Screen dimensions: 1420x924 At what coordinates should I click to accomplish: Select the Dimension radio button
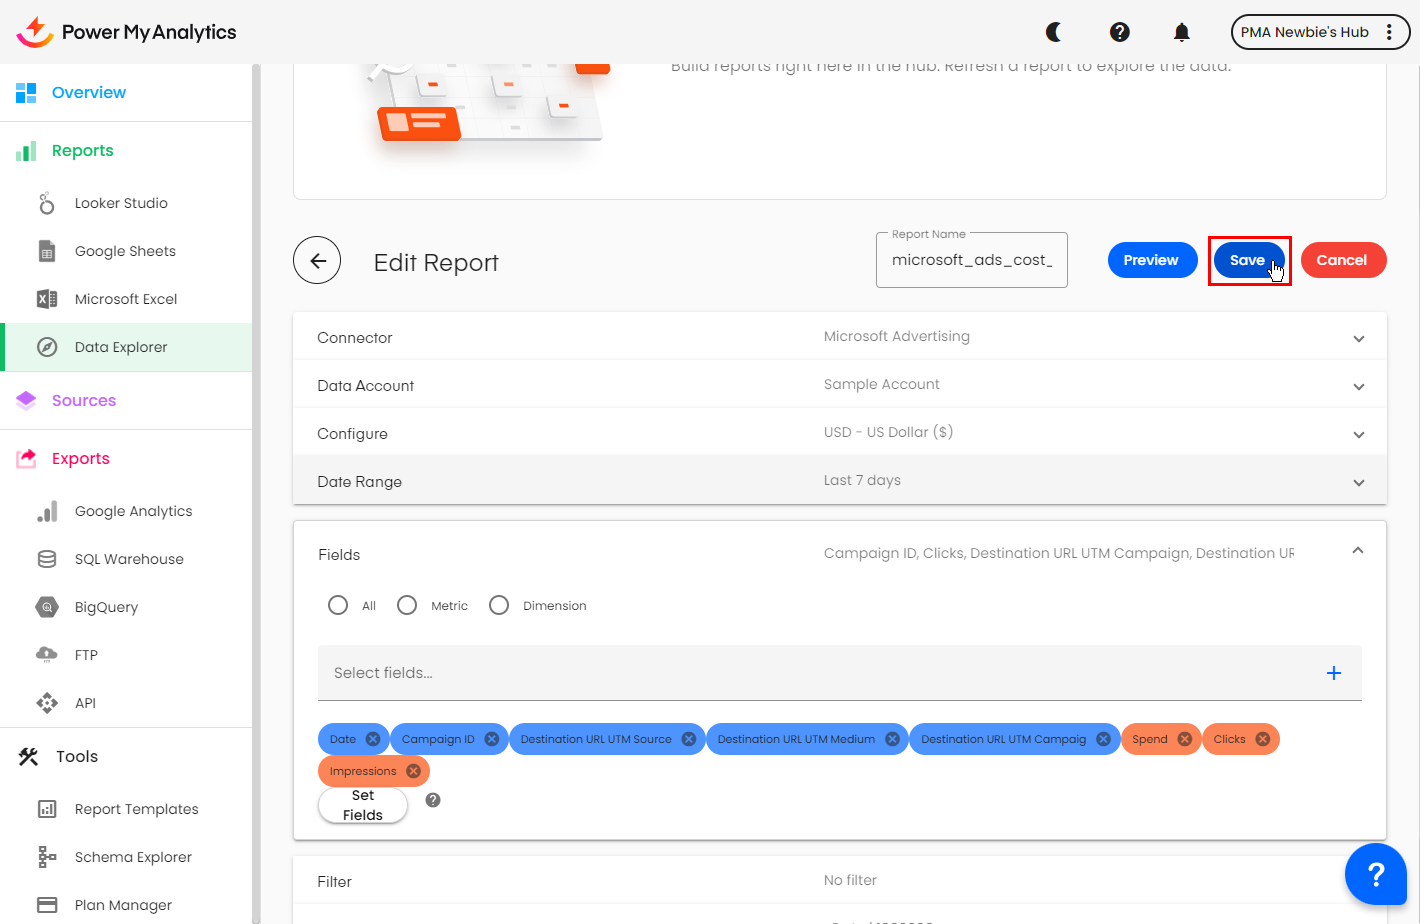pos(499,605)
